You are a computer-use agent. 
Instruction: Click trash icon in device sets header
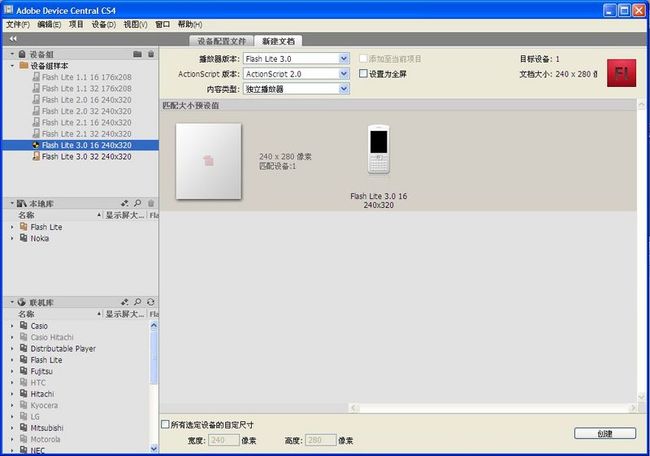pos(151,54)
